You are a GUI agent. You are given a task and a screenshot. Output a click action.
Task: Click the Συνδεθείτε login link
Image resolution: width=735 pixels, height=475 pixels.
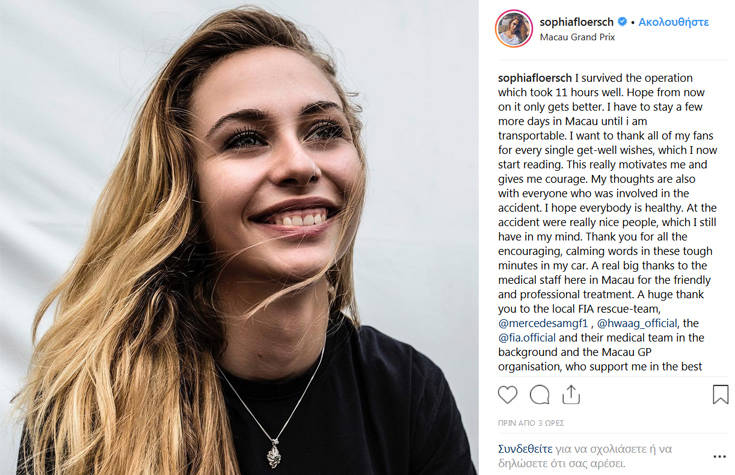click(x=529, y=448)
